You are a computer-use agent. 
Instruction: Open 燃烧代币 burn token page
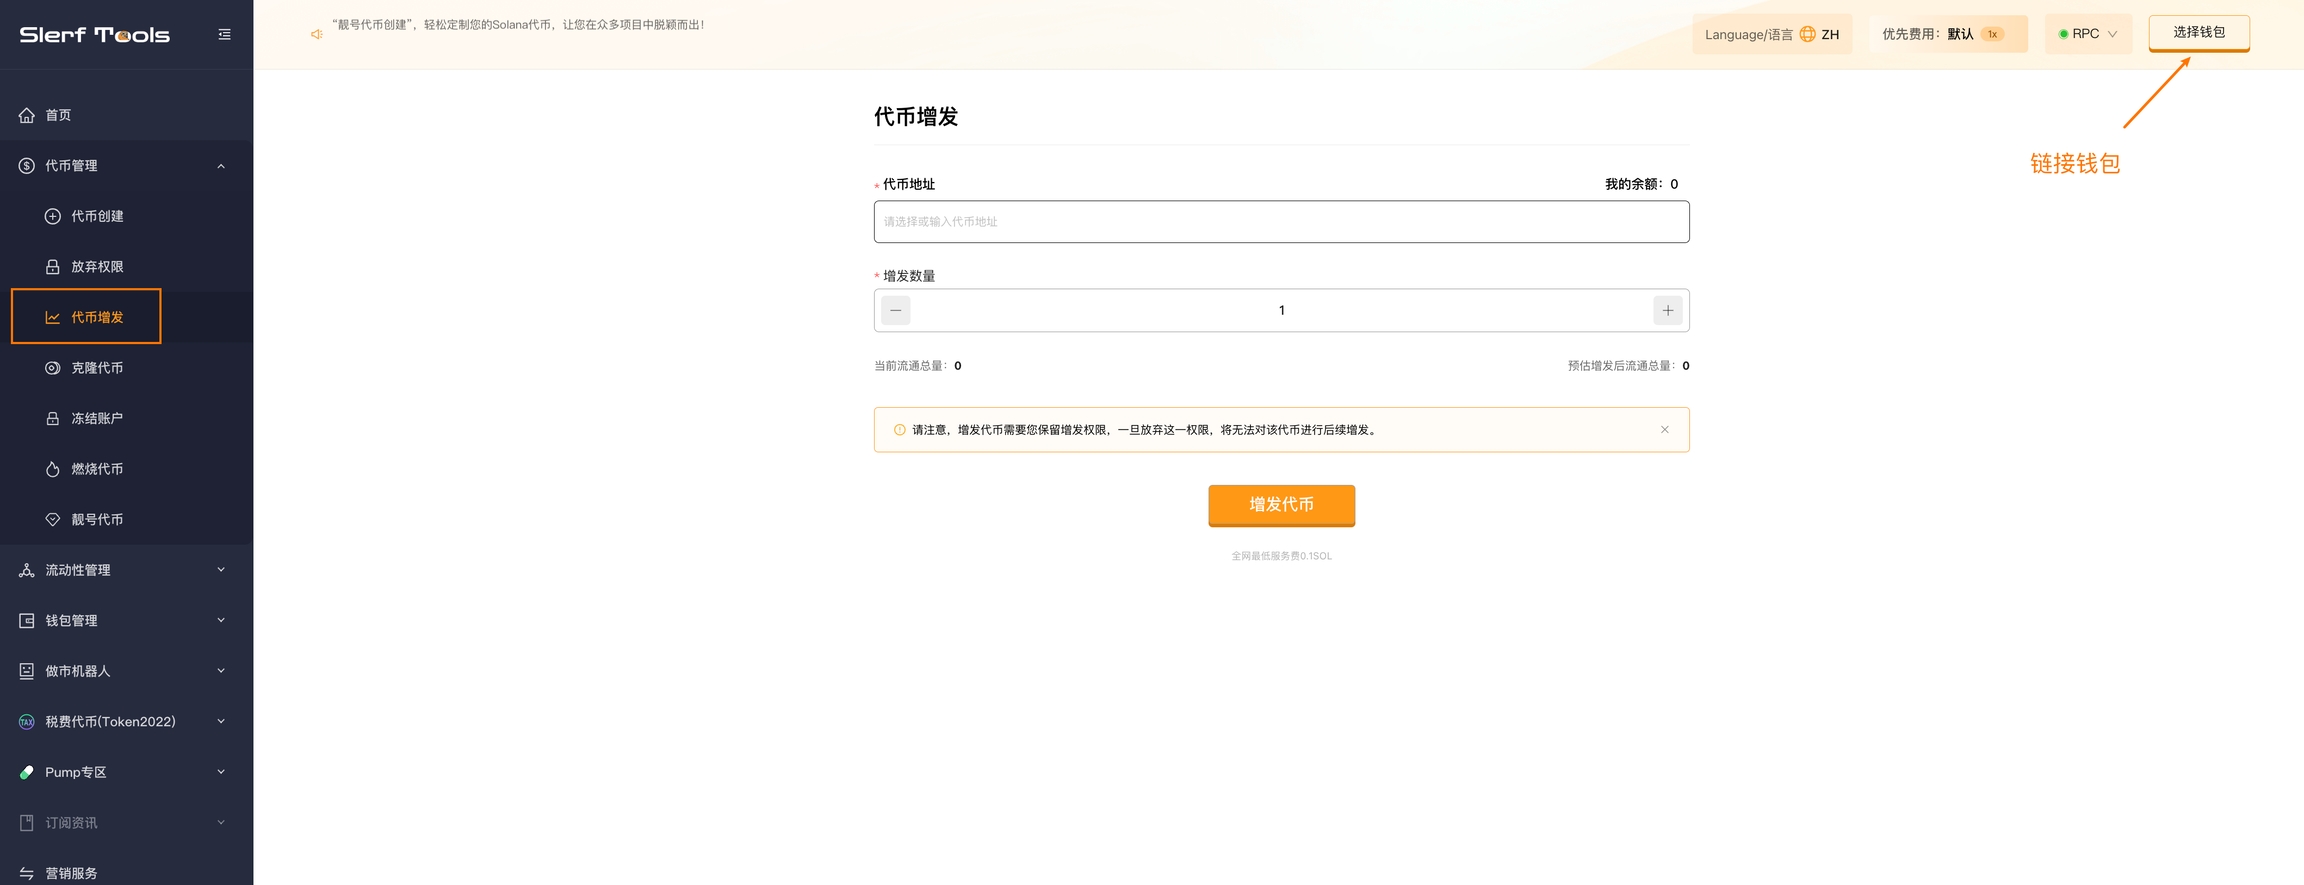point(97,469)
